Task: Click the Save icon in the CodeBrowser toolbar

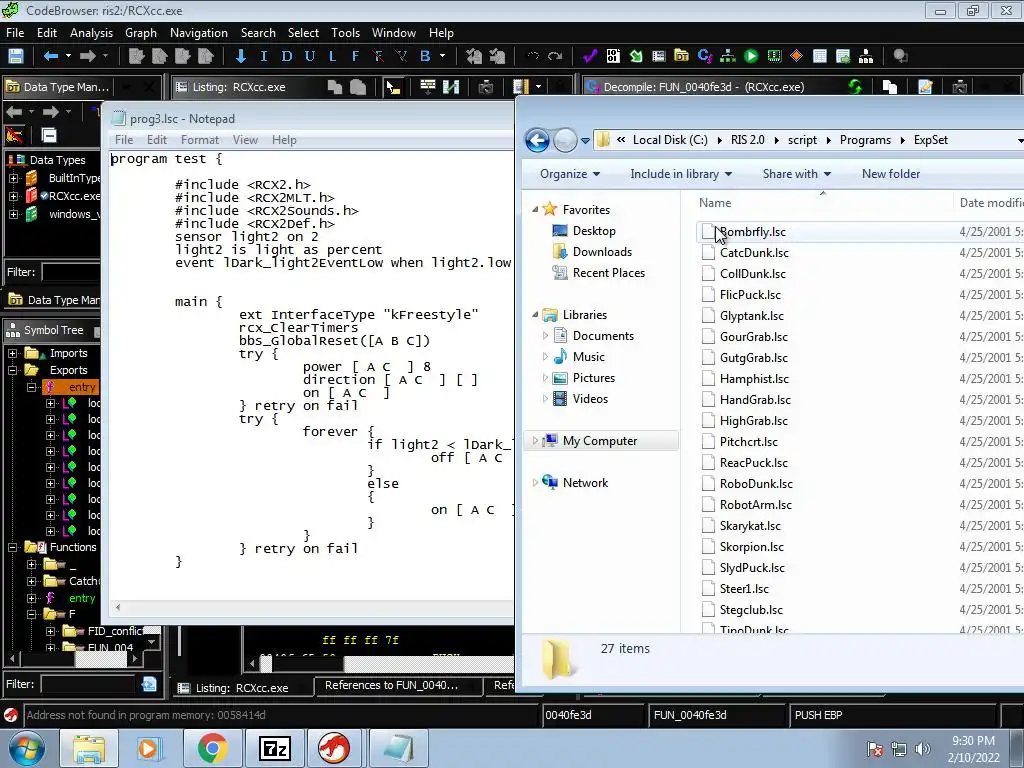Action: [16, 56]
